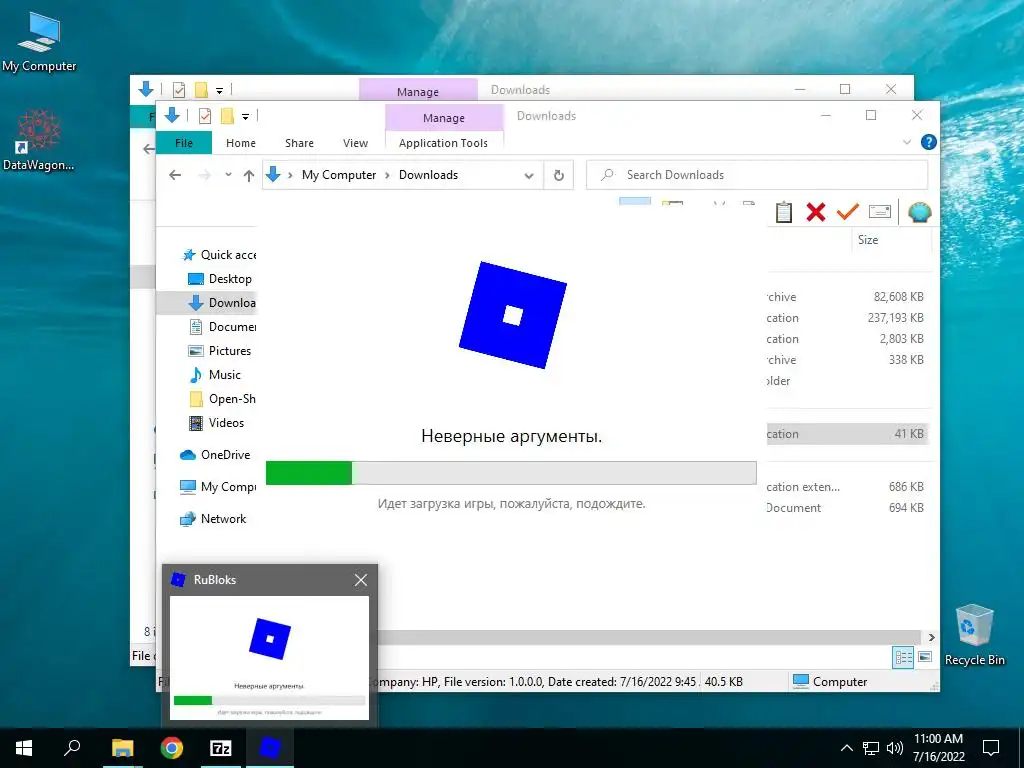Click the front window's Manage contextual tab
This screenshot has height=768, width=1024.
pyautogui.click(x=443, y=118)
